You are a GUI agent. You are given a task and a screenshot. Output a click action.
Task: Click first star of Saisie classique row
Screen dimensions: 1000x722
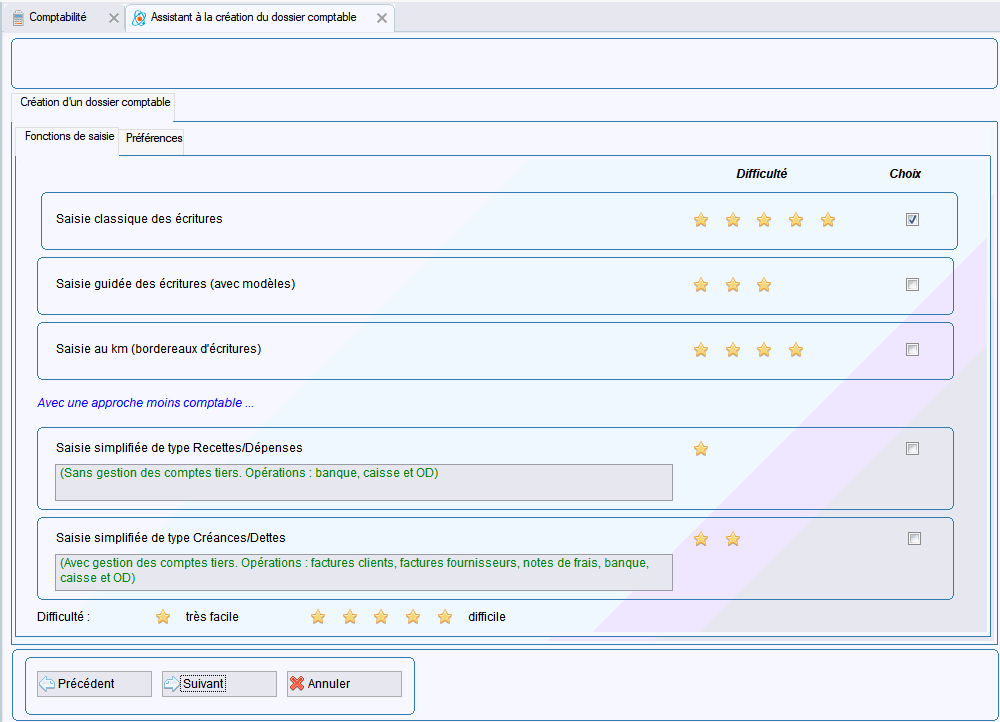click(701, 220)
